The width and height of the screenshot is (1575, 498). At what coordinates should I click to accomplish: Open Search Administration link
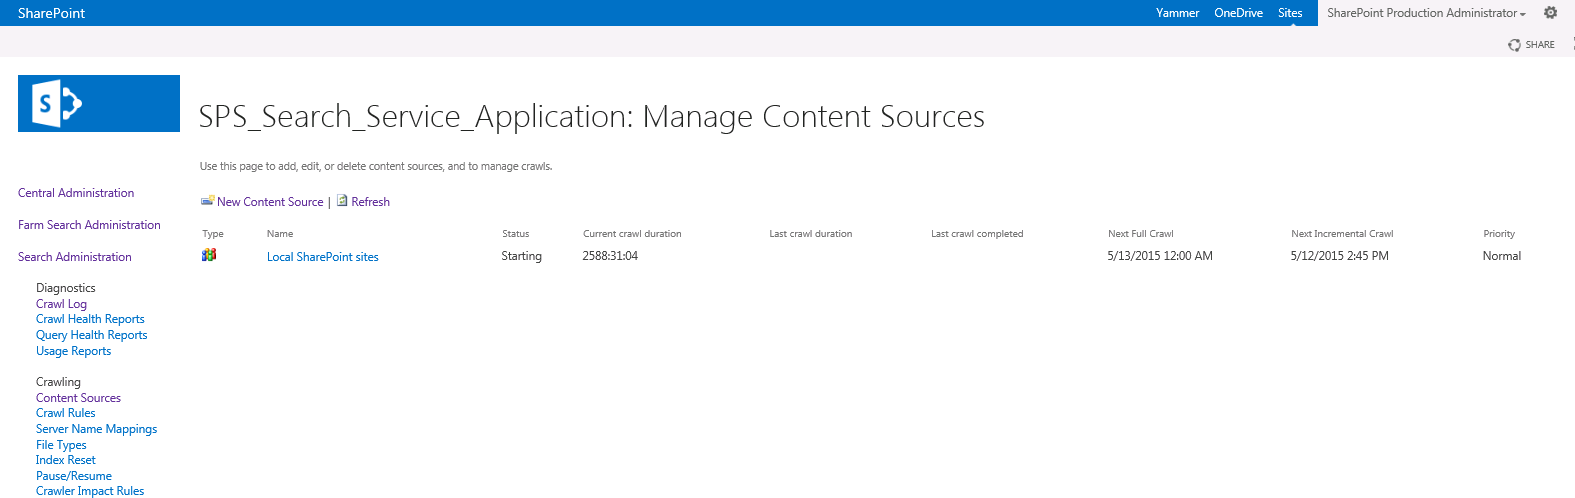pyautogui.click(x=75, y=257)
